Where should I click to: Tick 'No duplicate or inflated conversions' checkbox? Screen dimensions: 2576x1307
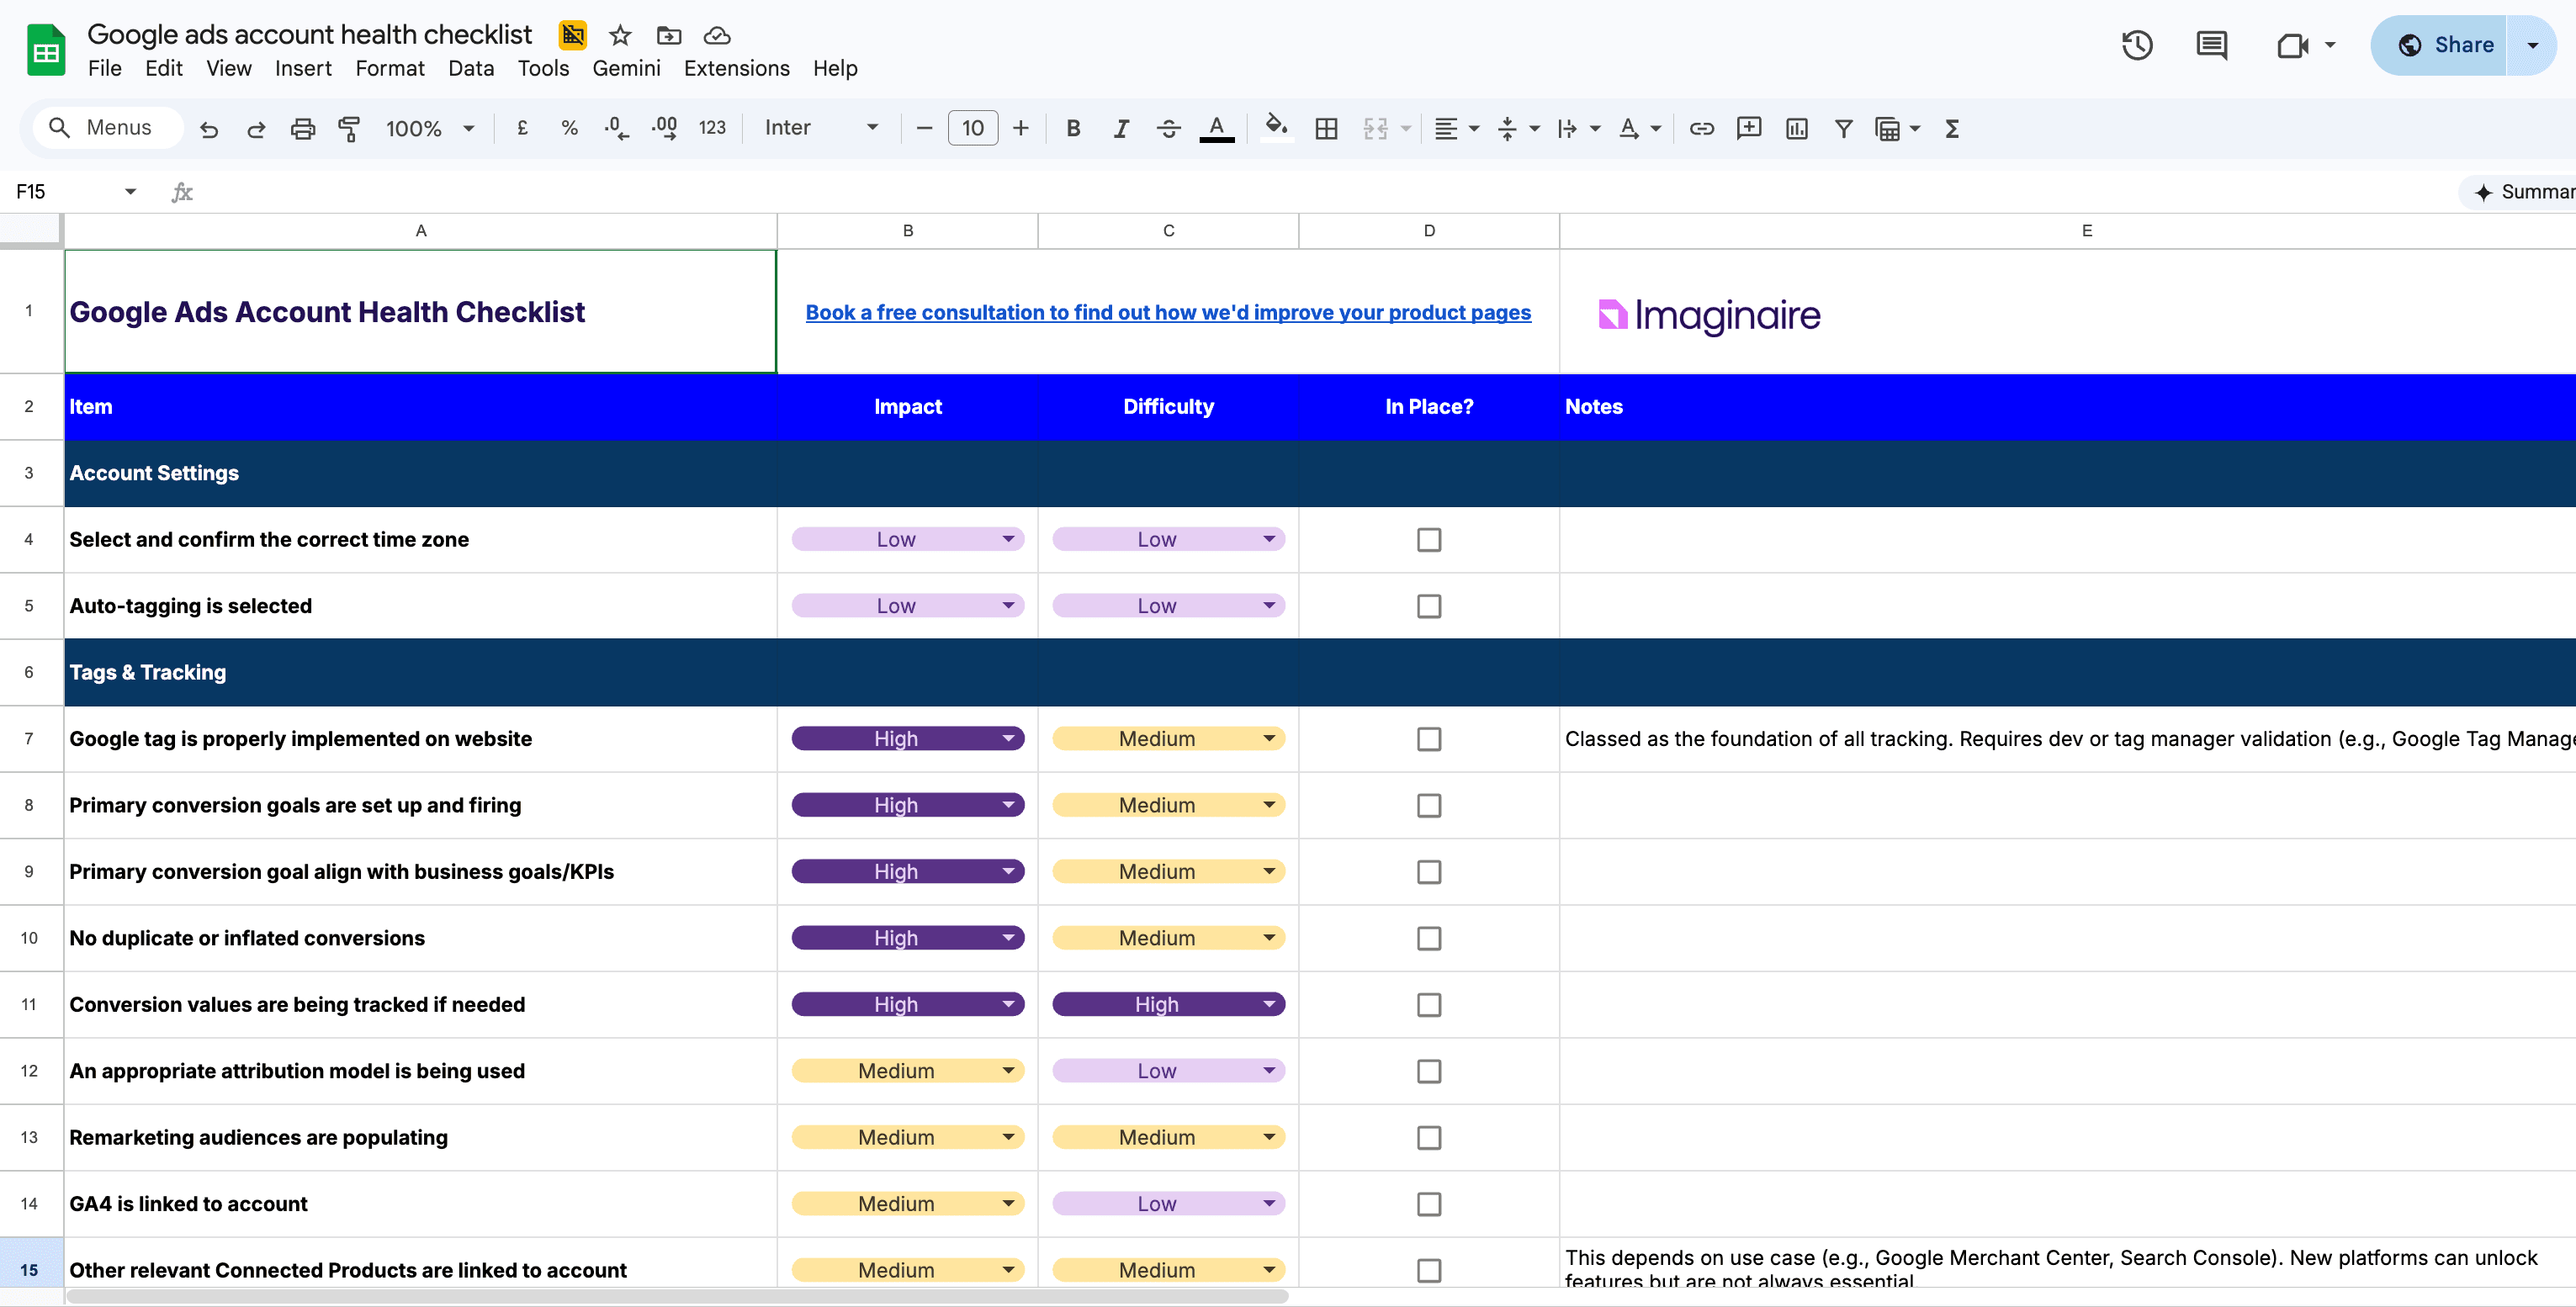pos(1429,938)
